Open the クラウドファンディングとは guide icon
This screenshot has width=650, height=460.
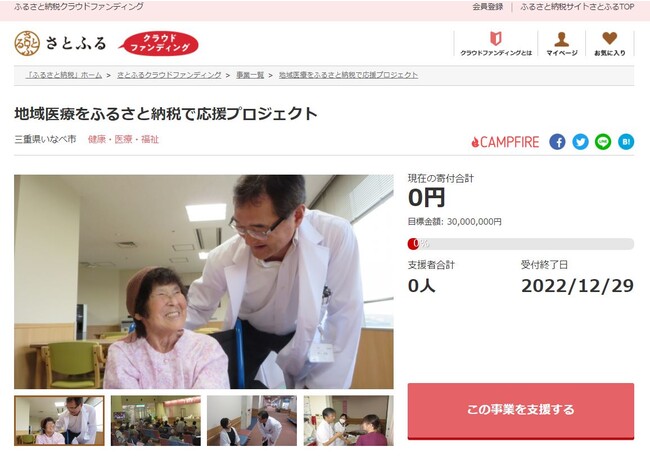pyautogui.click(x=496, y=38)
